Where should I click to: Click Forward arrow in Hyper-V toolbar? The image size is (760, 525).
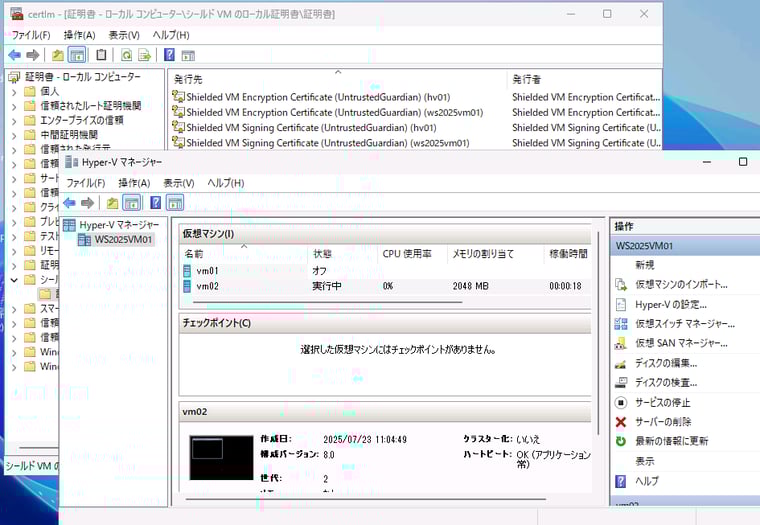coord(87,203)
